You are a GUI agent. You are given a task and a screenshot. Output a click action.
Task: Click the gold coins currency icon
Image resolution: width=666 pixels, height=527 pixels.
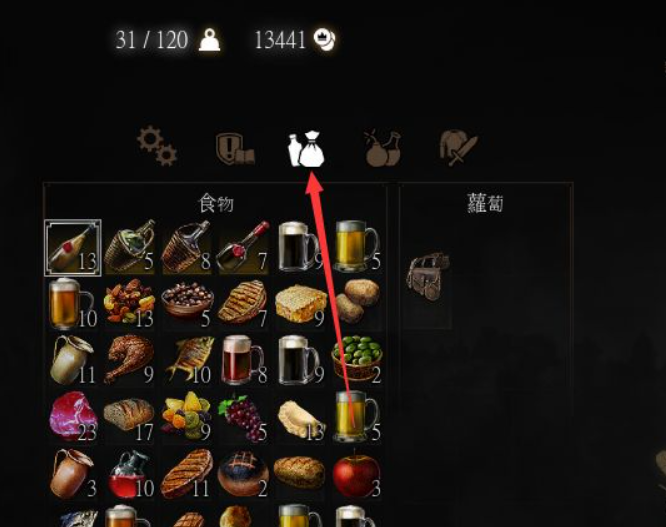(324, 39)
